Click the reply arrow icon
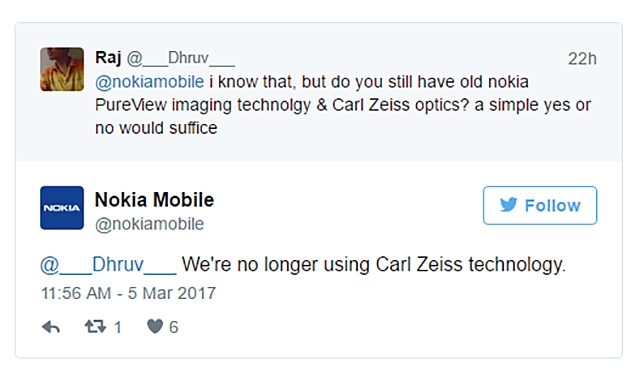This screenshot has width=640, height=372. (51, 327)
